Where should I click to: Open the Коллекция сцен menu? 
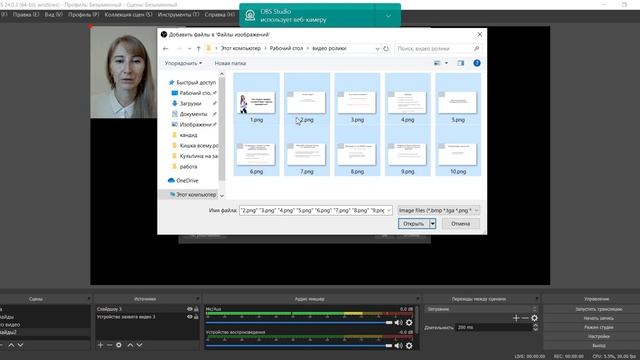click(x=128, y=14)
